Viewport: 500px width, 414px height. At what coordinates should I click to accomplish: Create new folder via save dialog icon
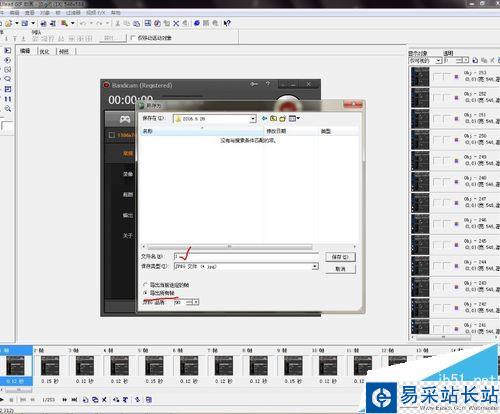tap(283, 118)
